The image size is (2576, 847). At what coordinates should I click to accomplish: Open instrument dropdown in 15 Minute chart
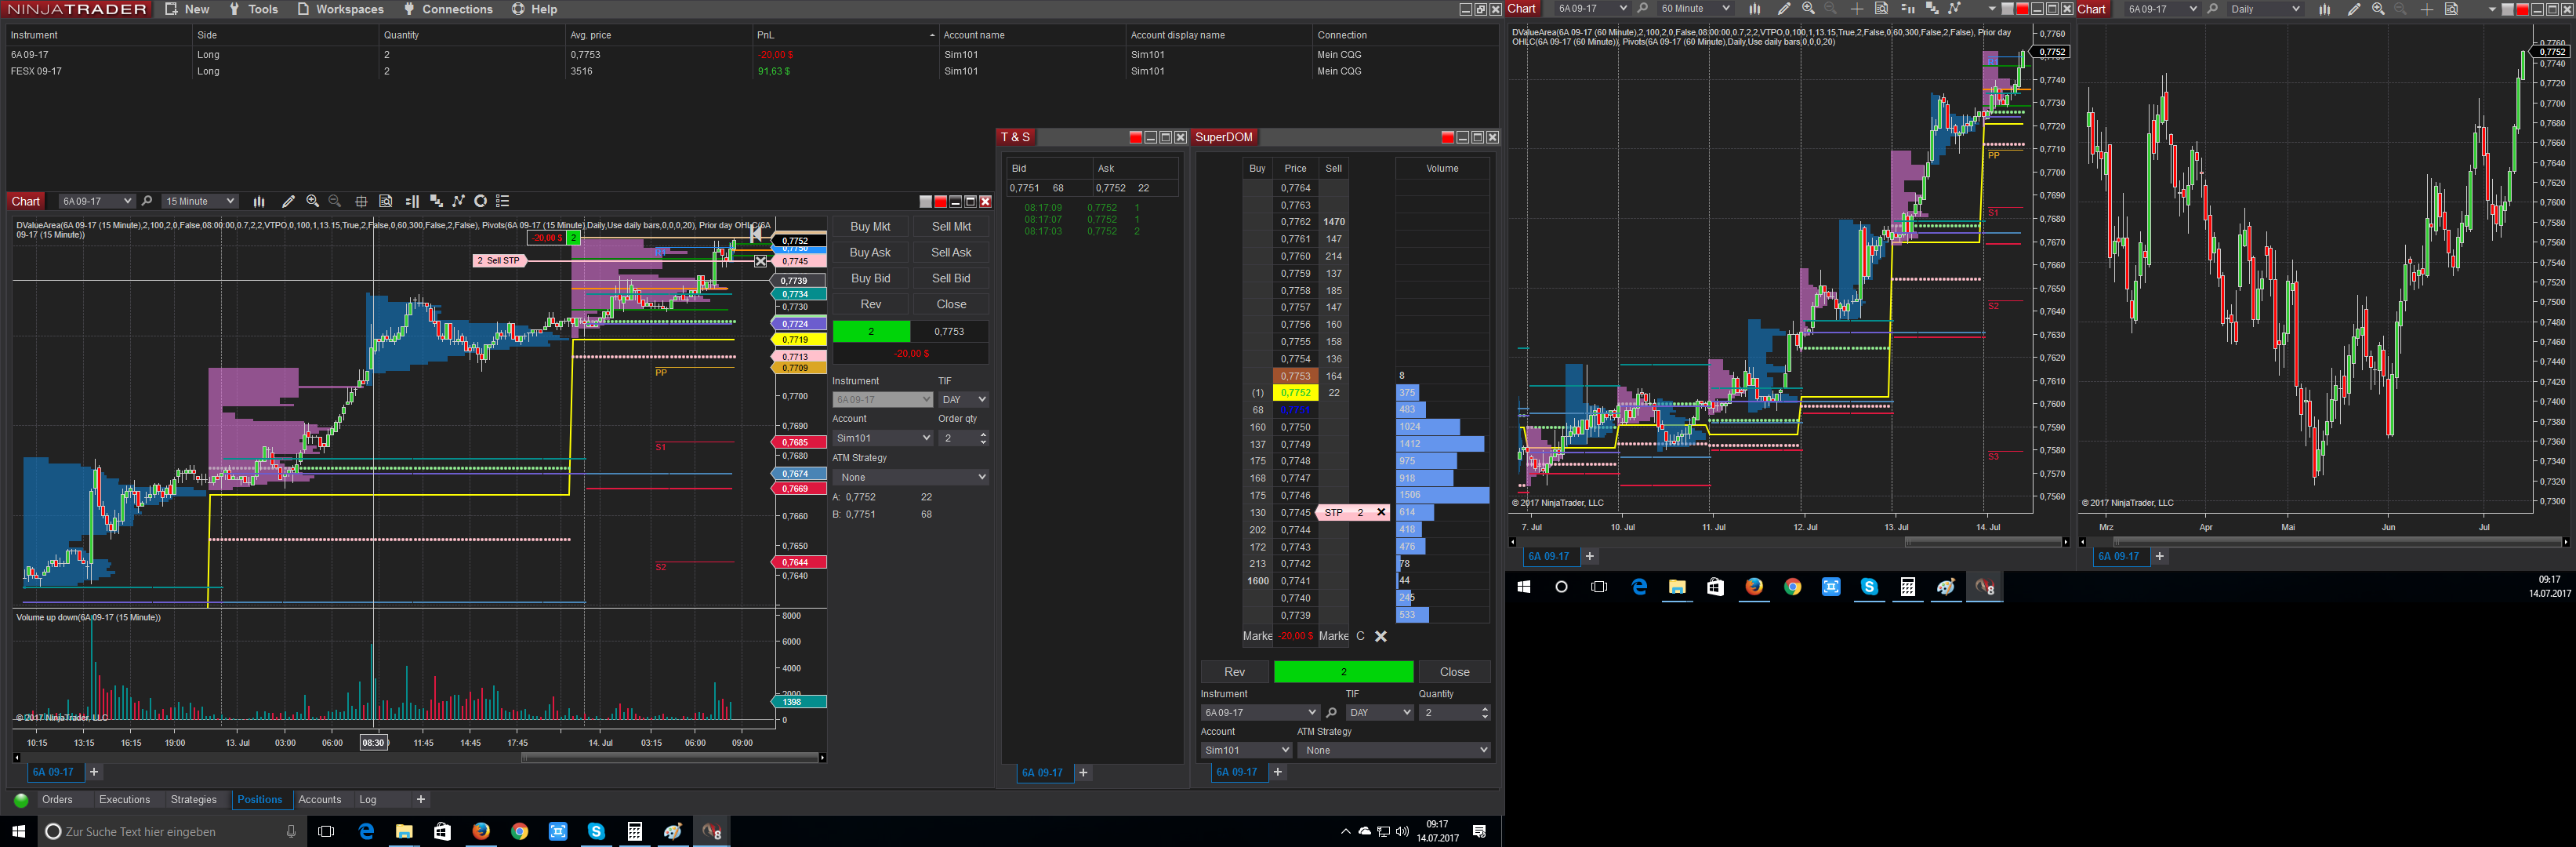point(96,201)
